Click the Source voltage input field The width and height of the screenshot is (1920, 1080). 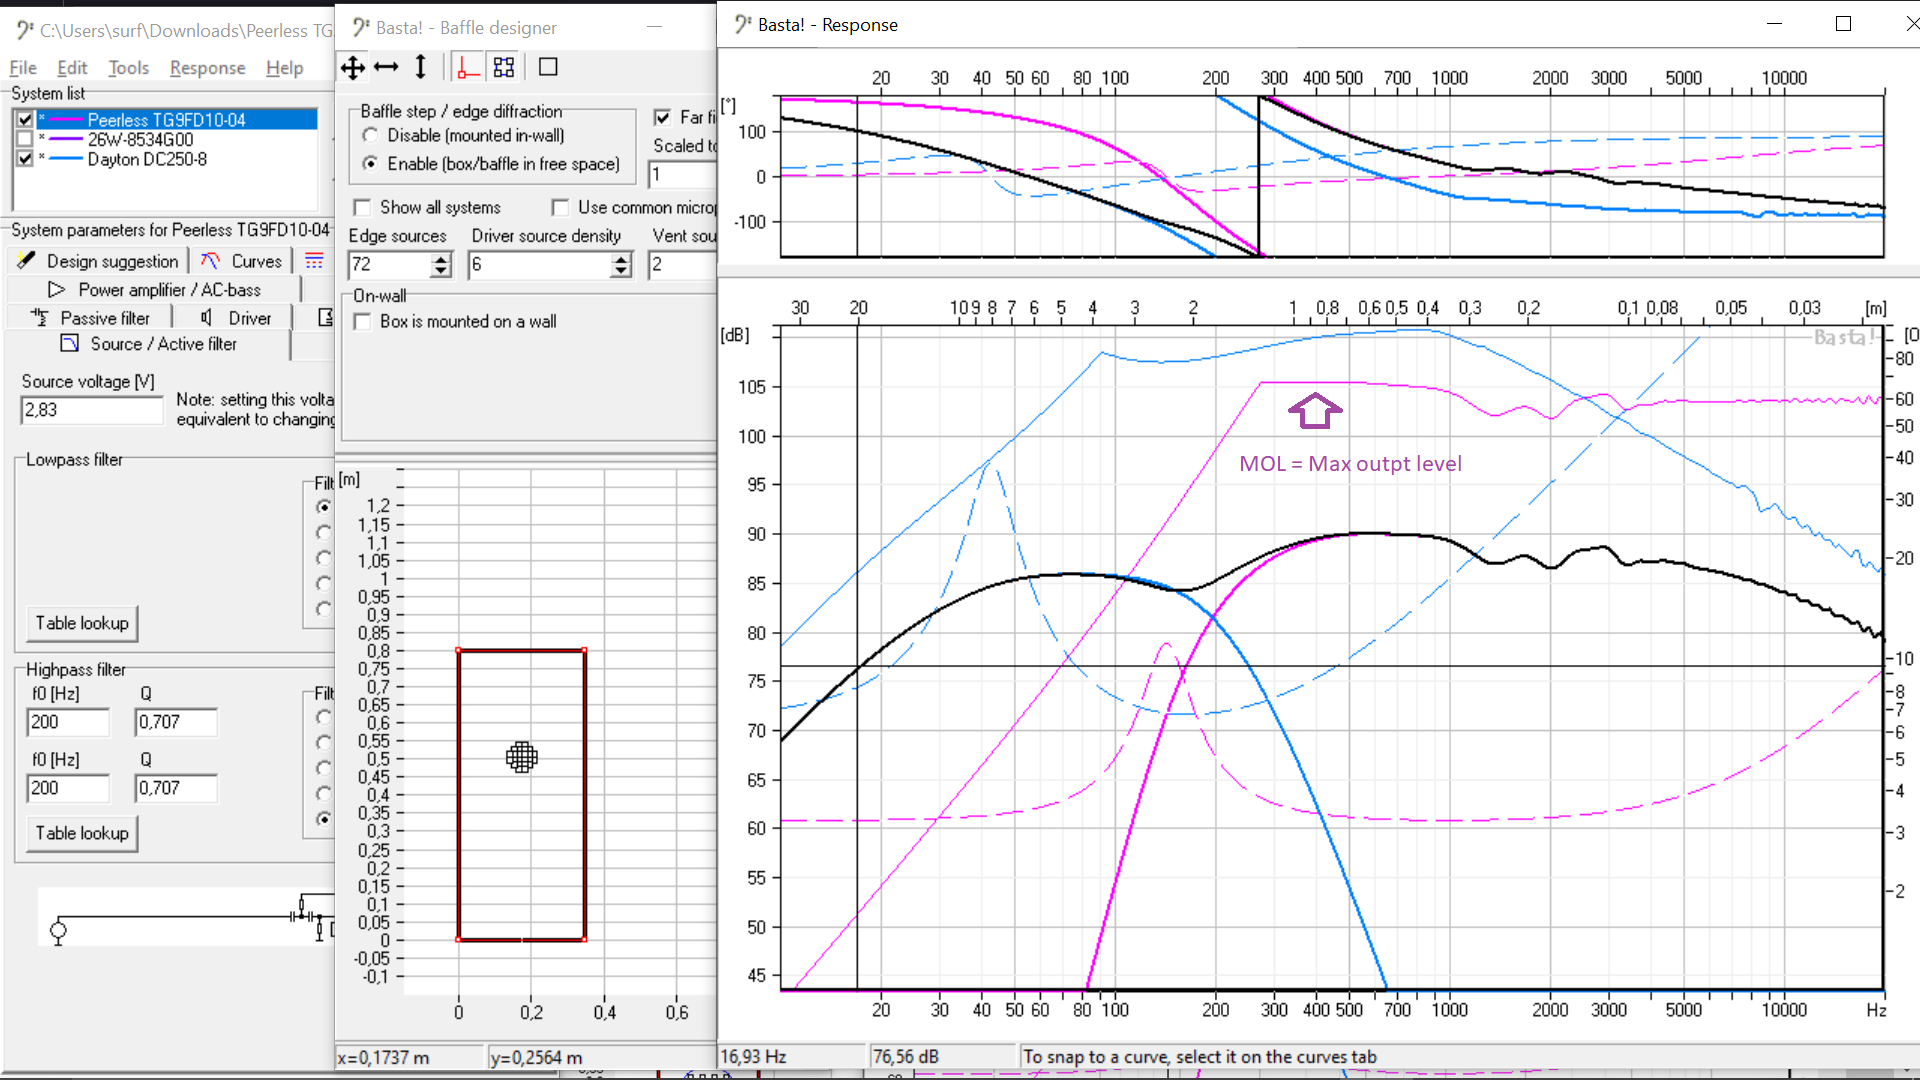point(91,410)
